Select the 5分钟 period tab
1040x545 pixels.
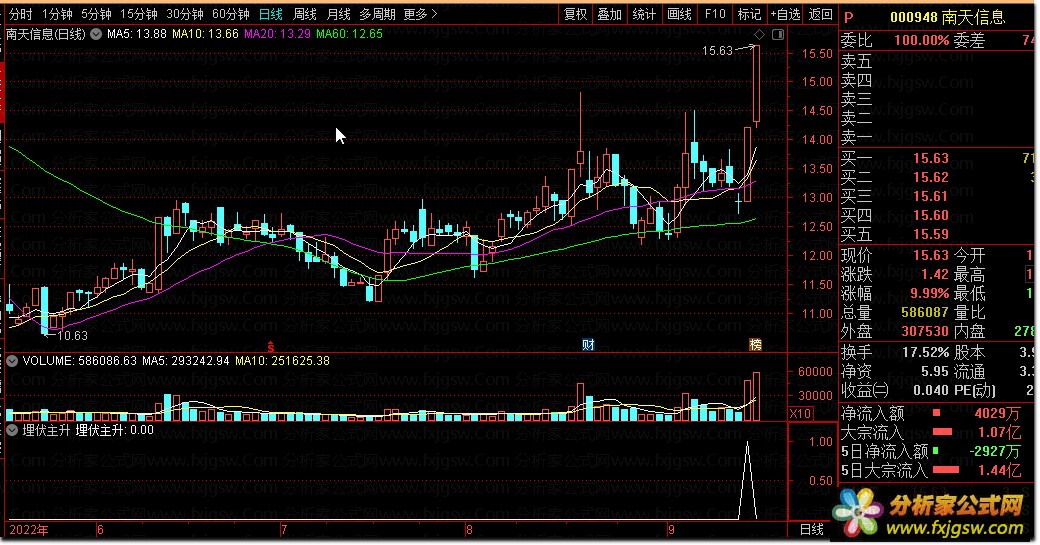point(96,14)
